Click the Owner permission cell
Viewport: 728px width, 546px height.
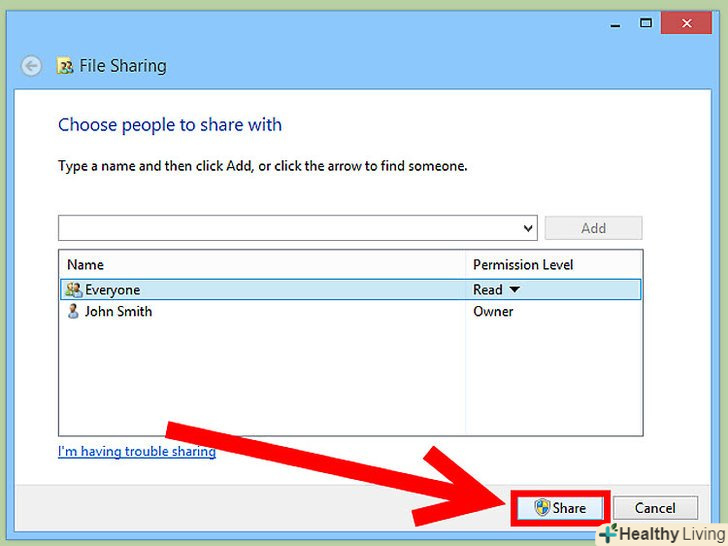493,312
